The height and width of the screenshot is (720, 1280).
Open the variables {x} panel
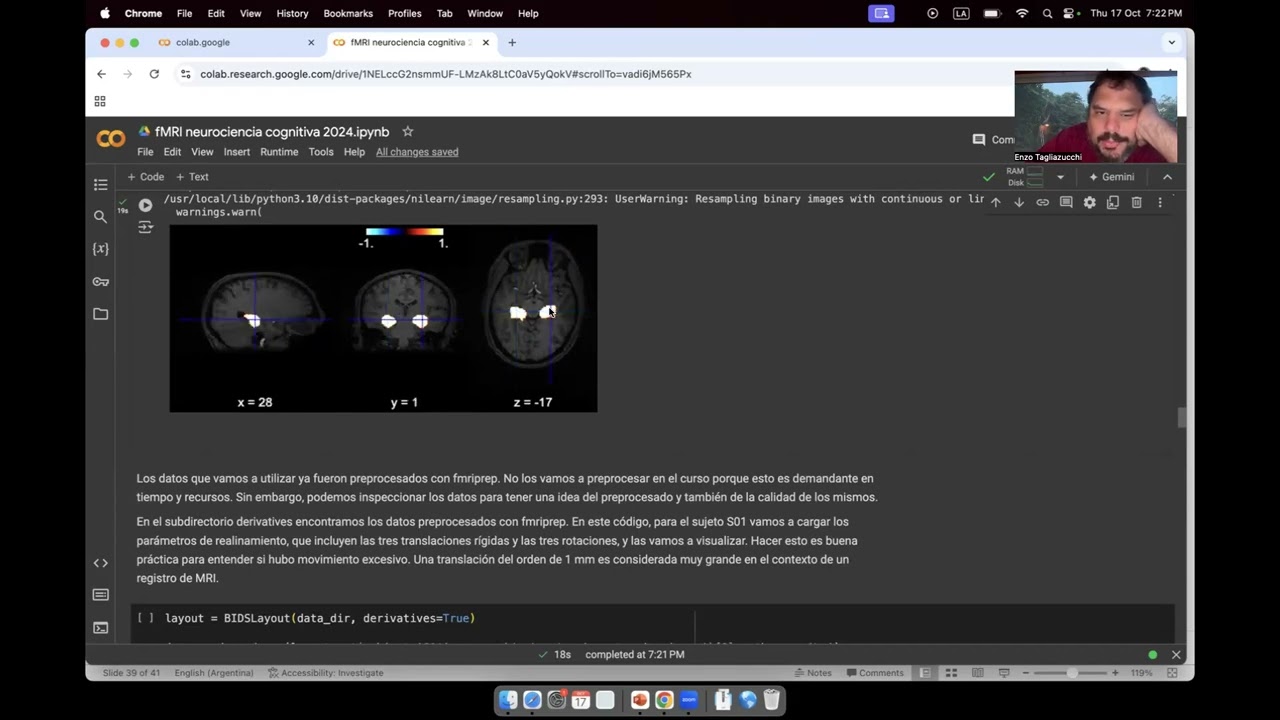tap(100, 249)
